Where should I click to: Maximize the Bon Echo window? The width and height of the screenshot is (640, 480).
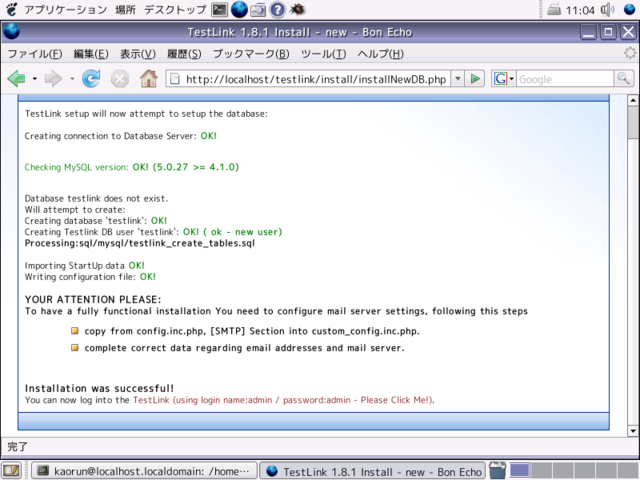[608, 32]
